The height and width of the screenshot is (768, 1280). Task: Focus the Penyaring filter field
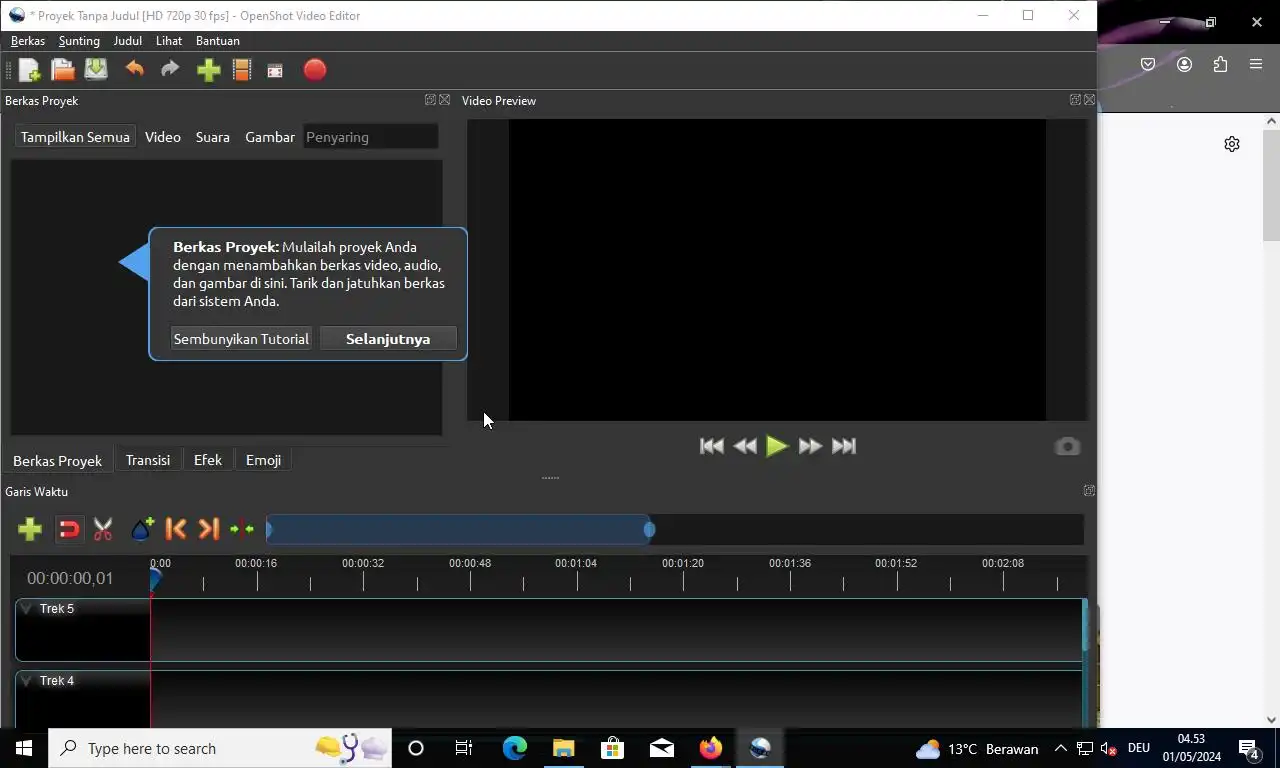coord(371,137)
